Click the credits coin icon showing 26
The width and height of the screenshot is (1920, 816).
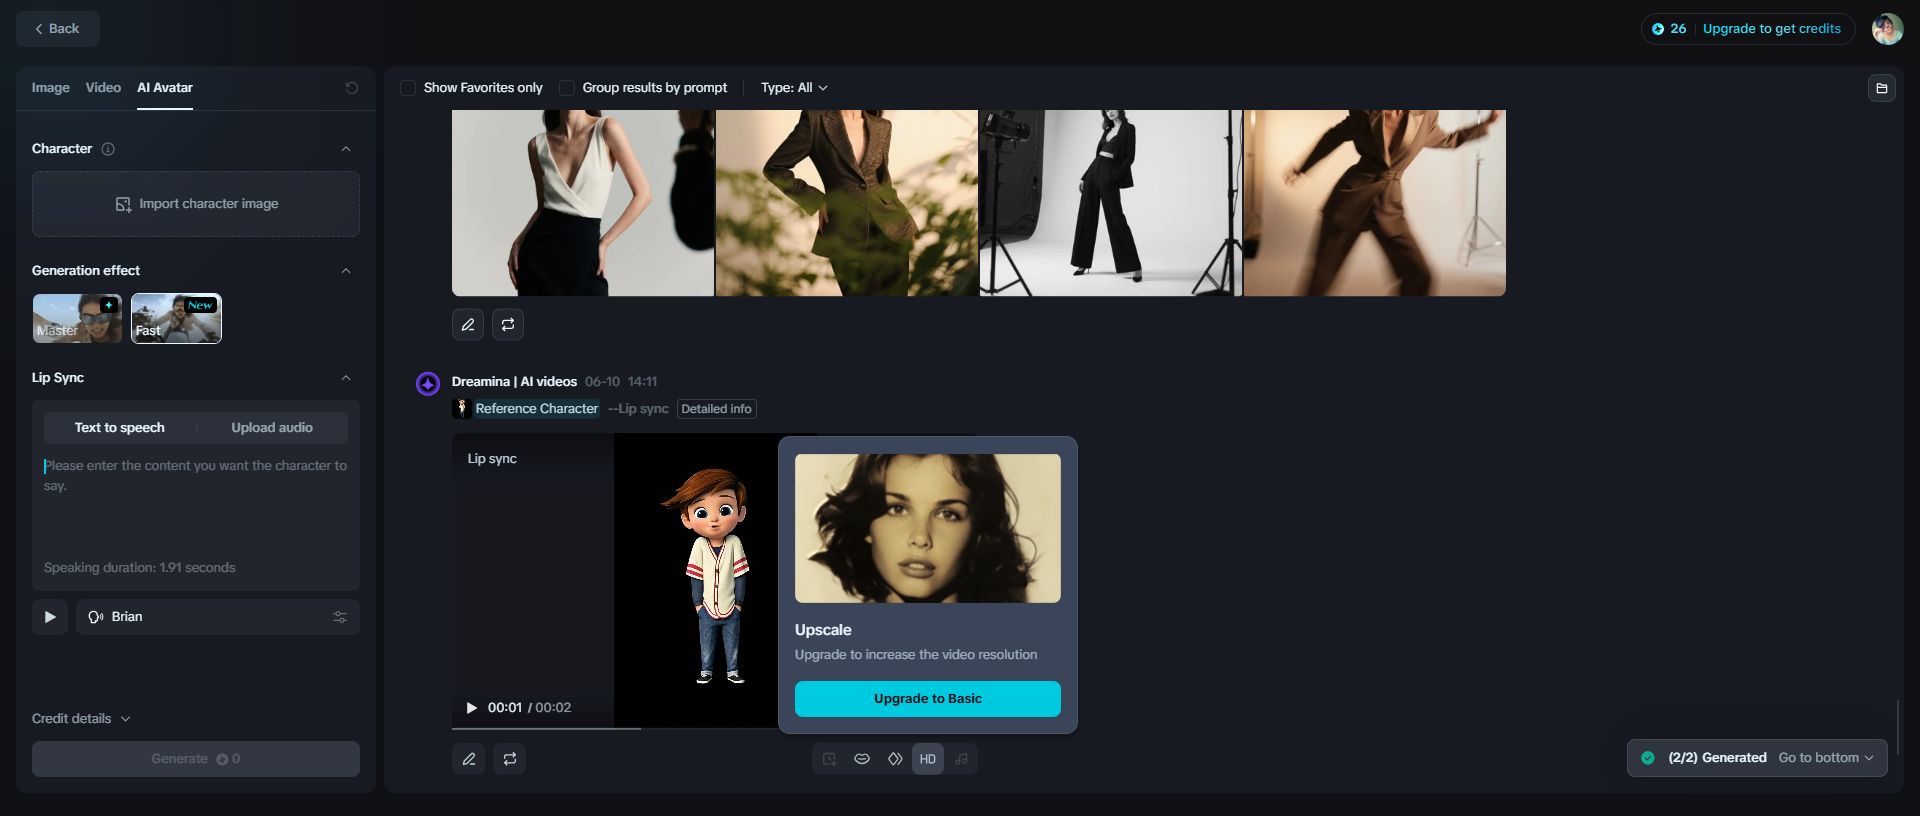pyautogui.click(x=1658, y=29)
